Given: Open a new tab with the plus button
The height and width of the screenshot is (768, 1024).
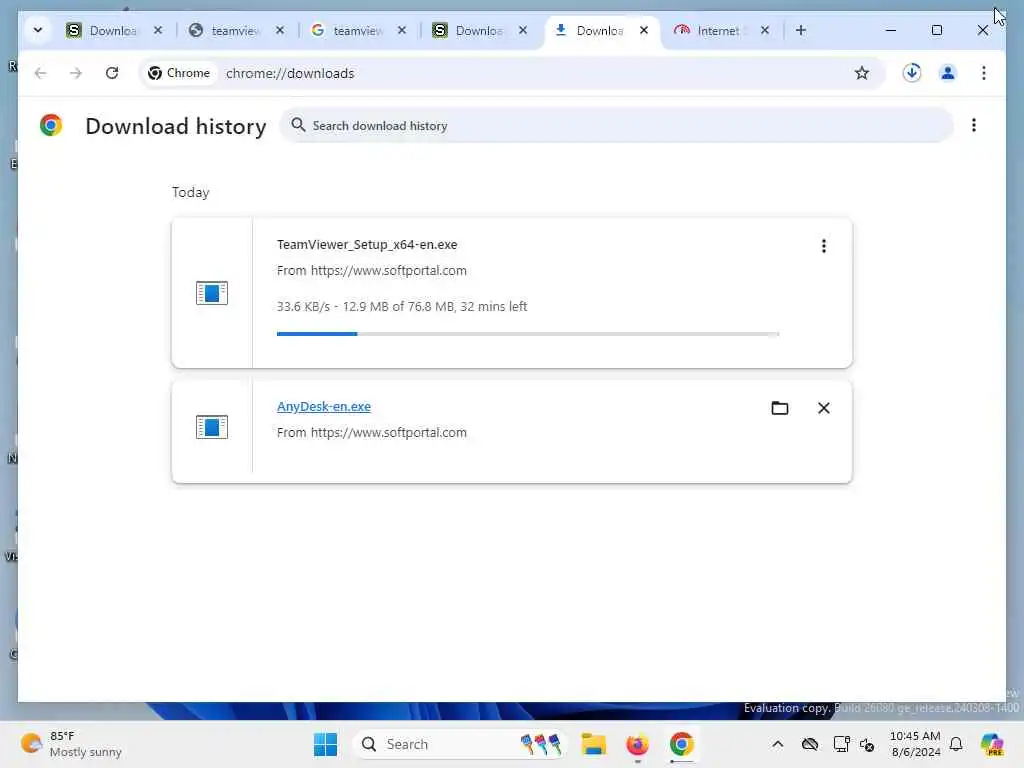Looking at the screenshot, I should pyautogui.click(x=801, y=30).
